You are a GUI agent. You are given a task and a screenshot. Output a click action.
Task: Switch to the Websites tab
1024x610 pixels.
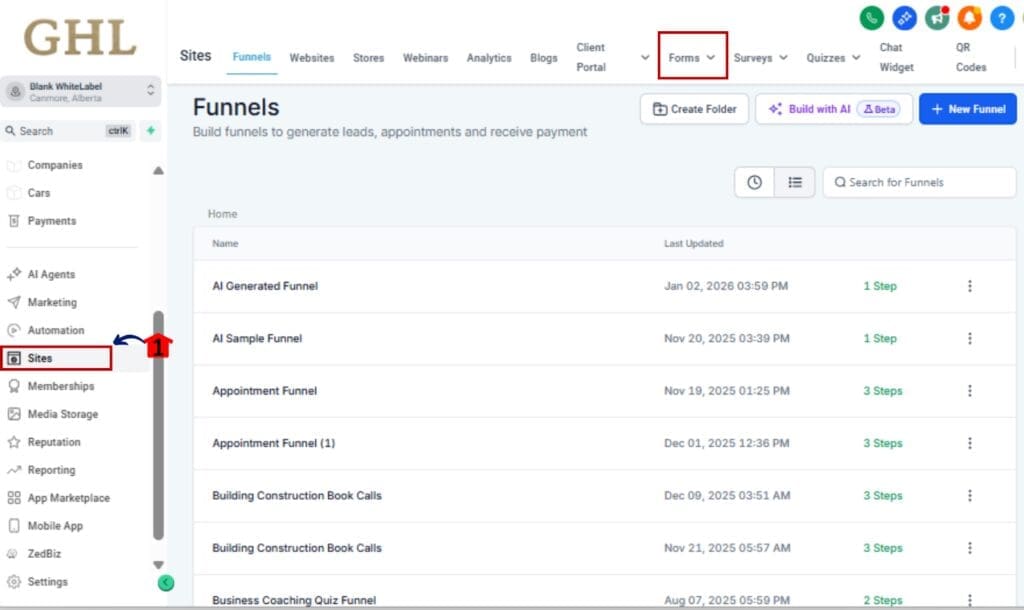[311, 58]
